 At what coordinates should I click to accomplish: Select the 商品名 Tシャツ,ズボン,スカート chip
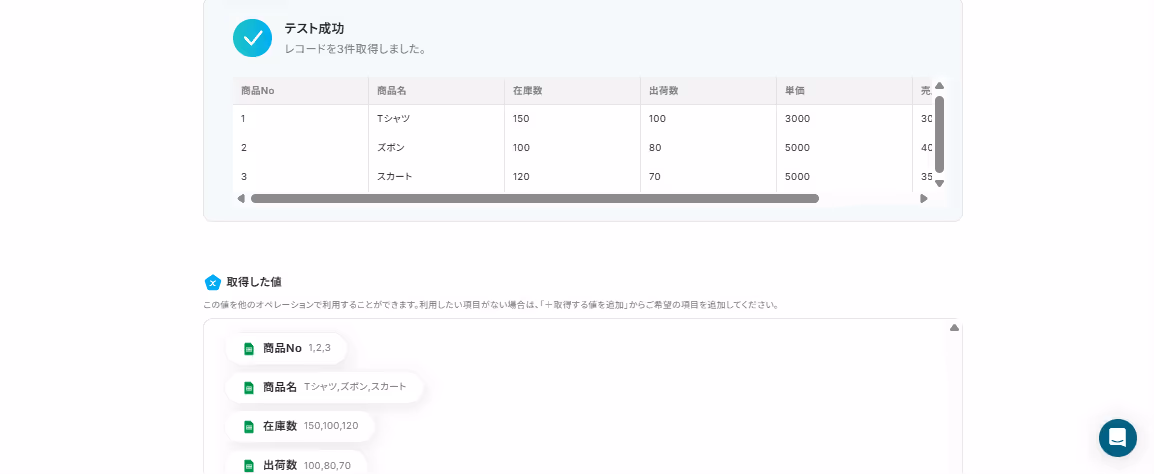pos(325,387)
